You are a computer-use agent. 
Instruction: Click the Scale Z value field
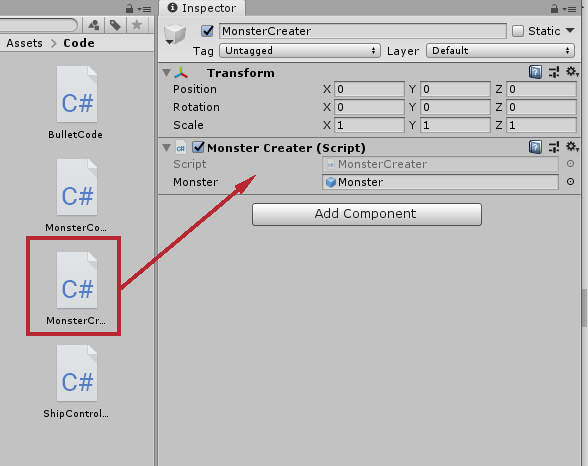click(541, 125)
